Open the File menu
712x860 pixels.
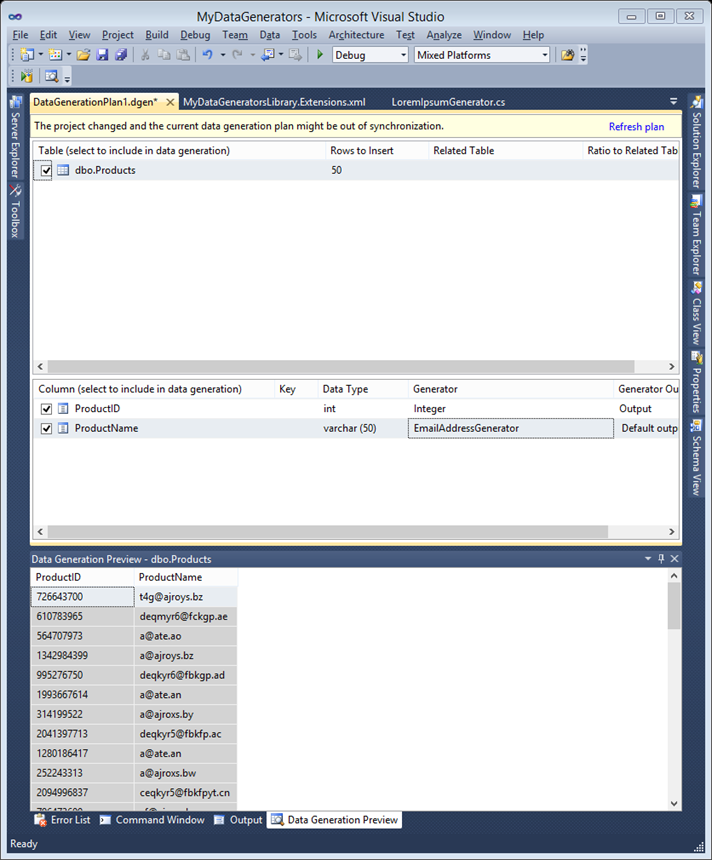(x=20, y=35)
